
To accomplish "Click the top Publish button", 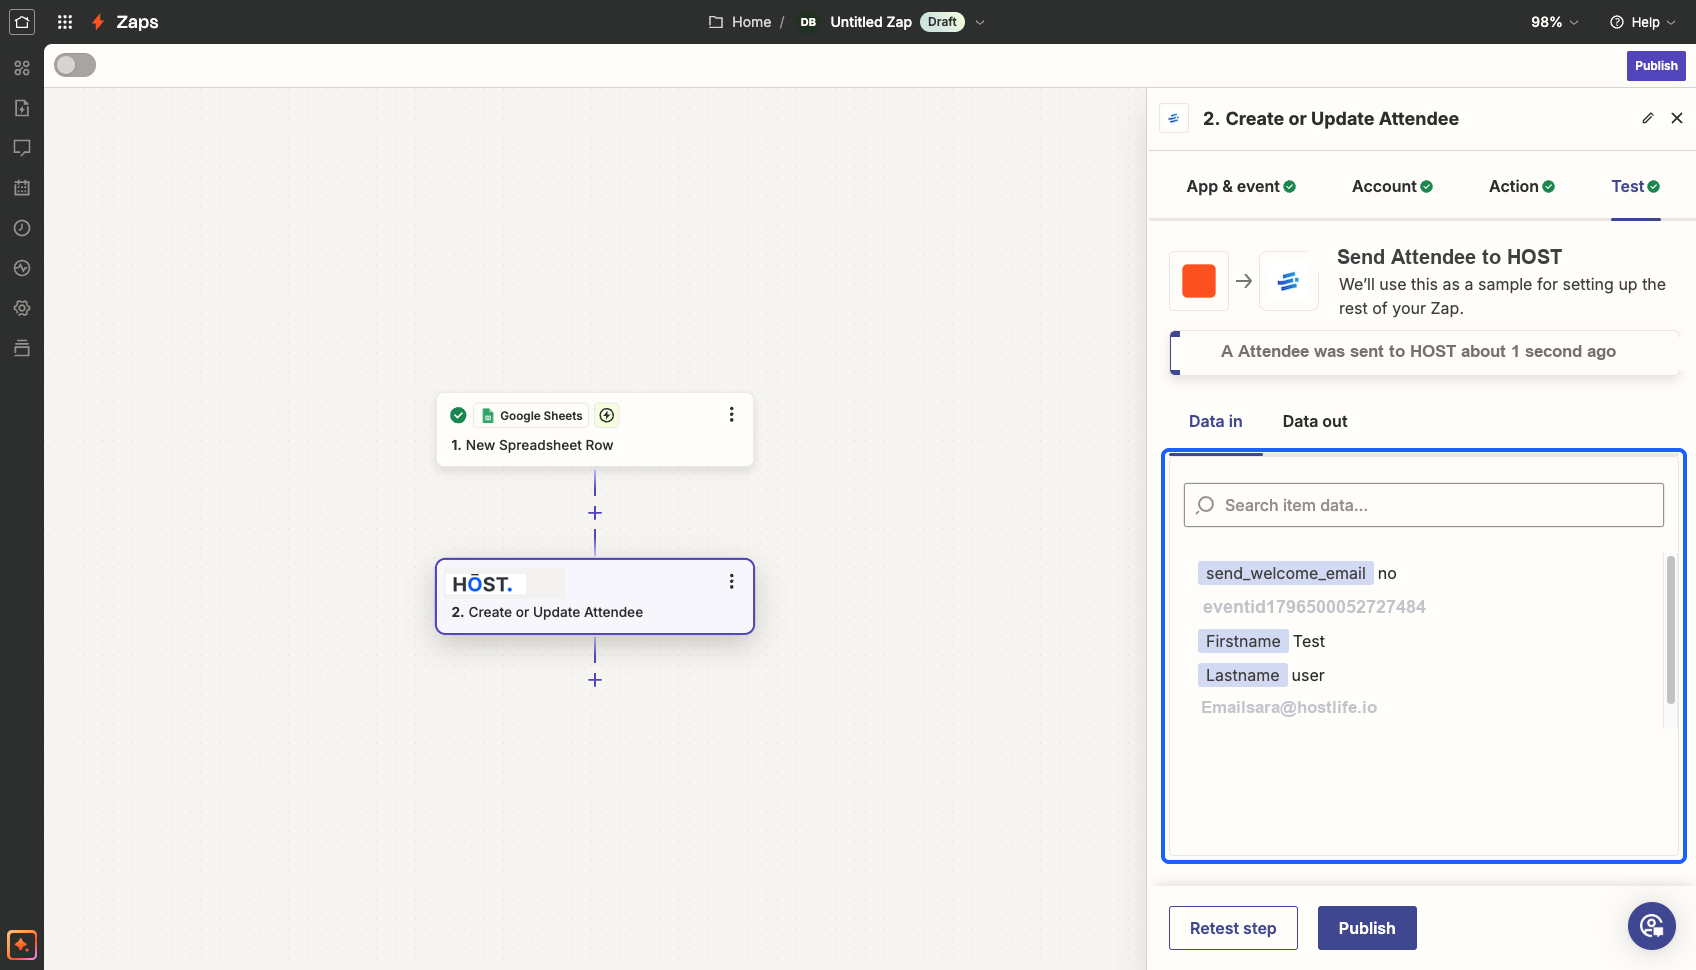I will [1656, 65].
